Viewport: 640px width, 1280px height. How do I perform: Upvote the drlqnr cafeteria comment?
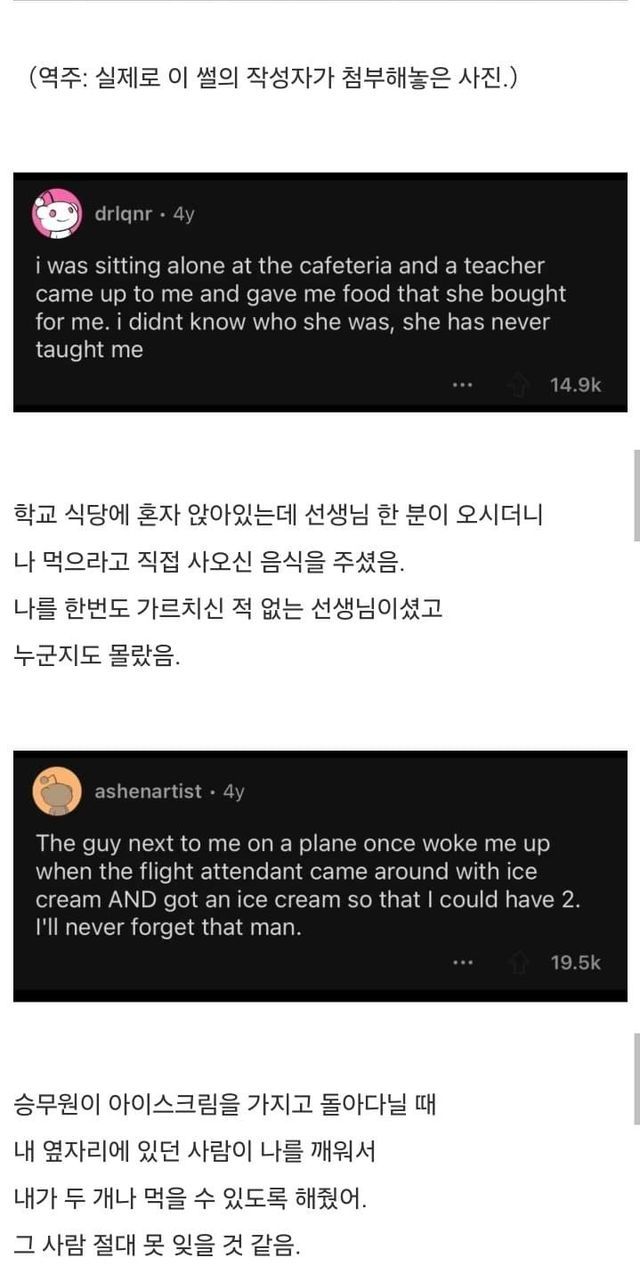(518, 385)
